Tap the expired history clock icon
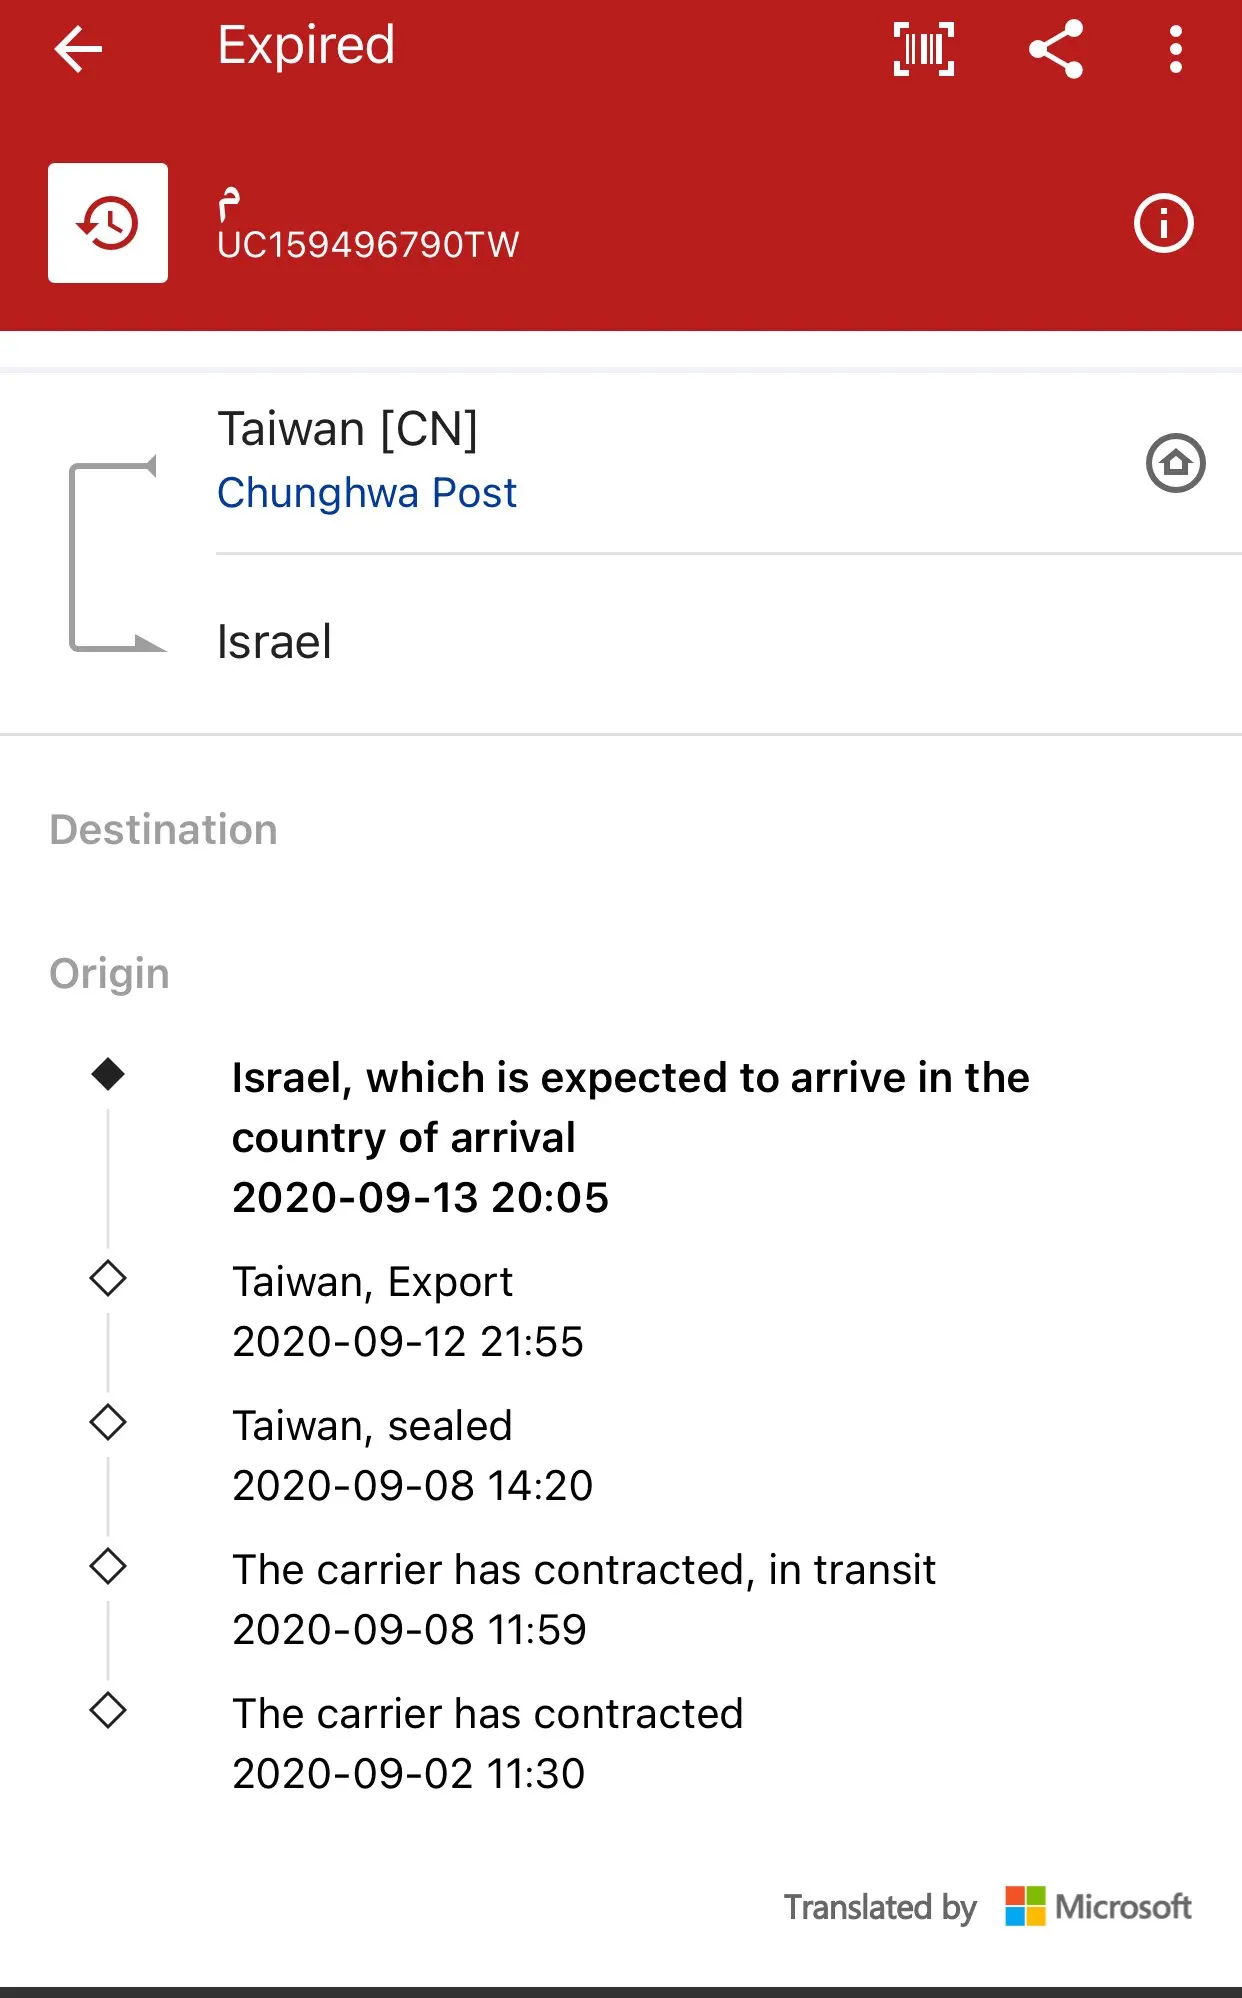Screen dimensions: 1242x1998 108,223
